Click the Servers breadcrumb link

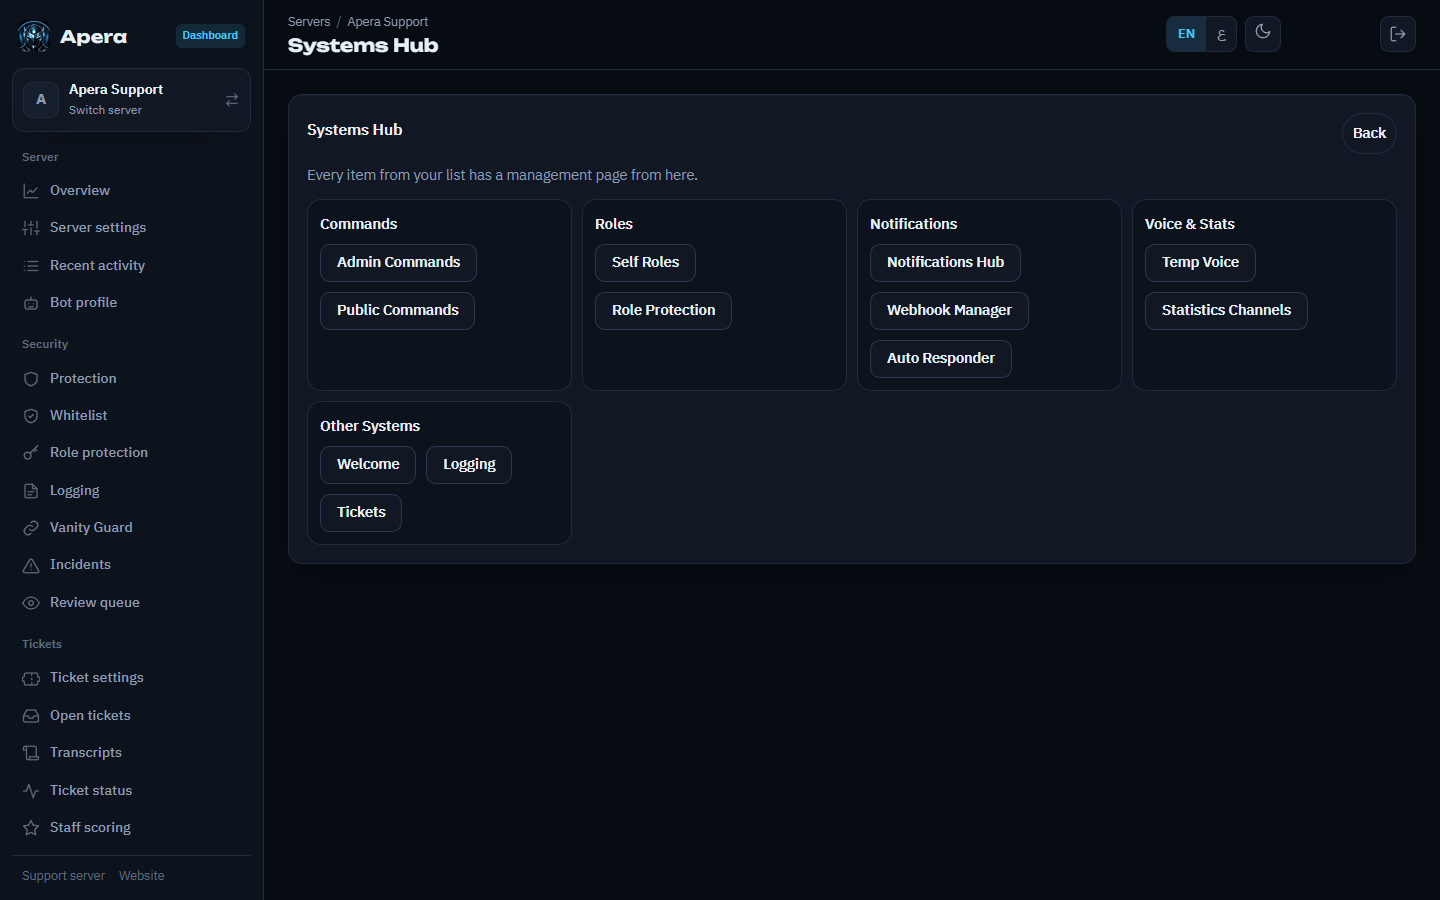pos(309,22)
